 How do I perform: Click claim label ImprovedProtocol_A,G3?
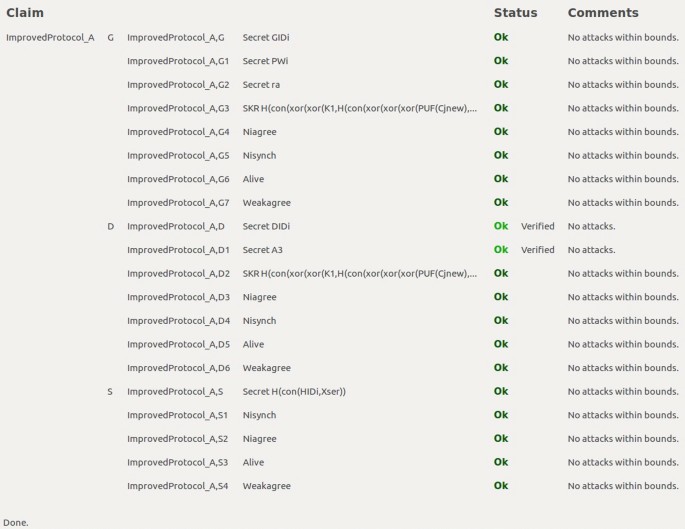(x=178, y=108)
